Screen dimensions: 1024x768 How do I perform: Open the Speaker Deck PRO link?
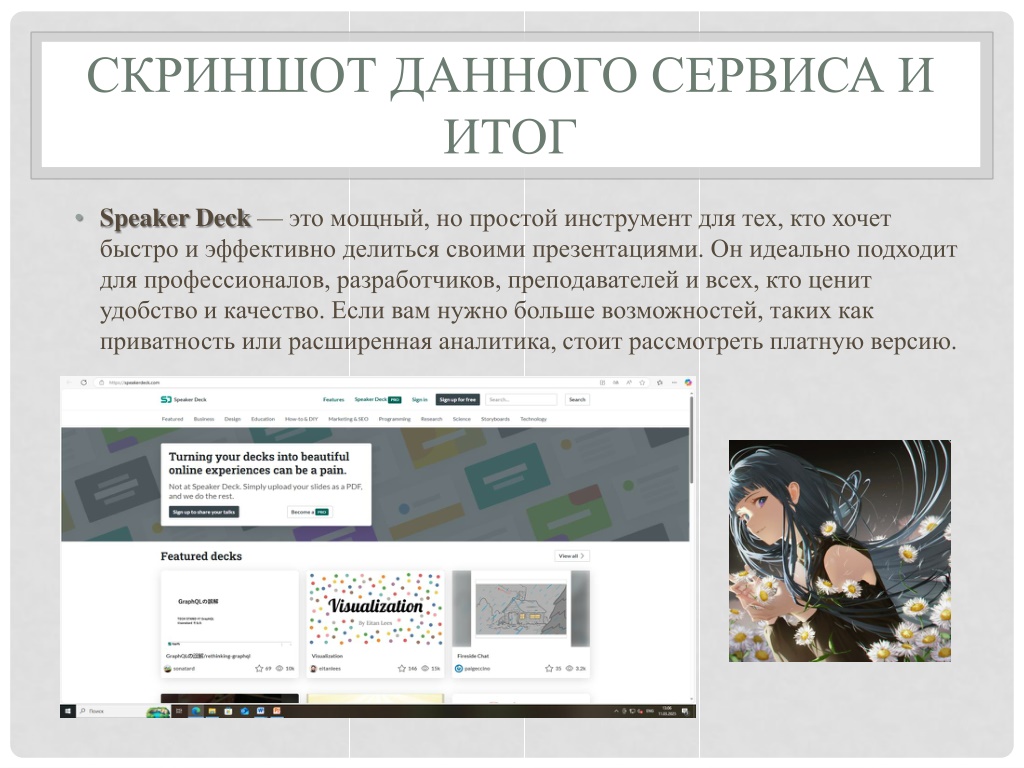(x=377, y=400)
